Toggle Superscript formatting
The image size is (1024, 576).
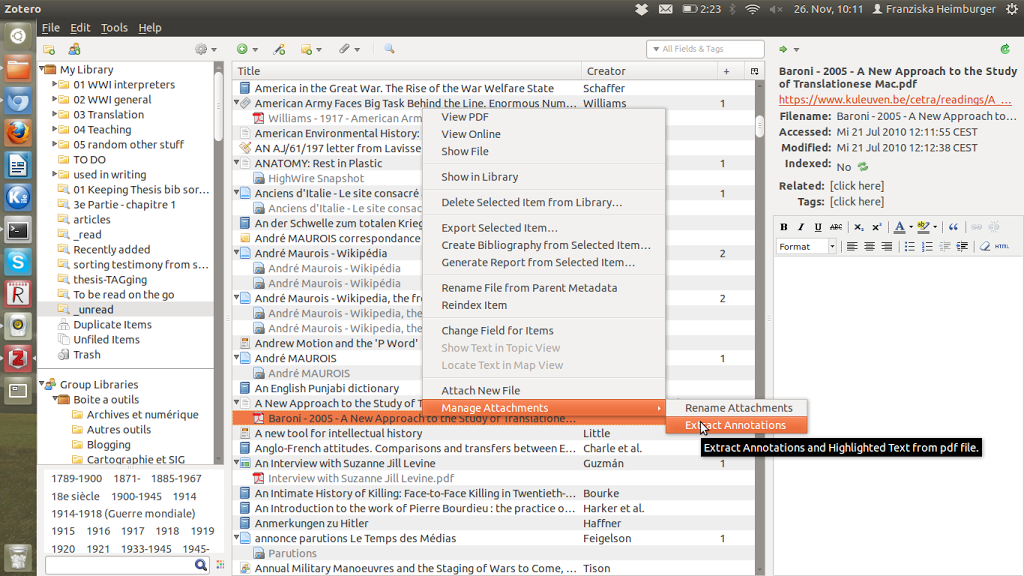point(876,227)
